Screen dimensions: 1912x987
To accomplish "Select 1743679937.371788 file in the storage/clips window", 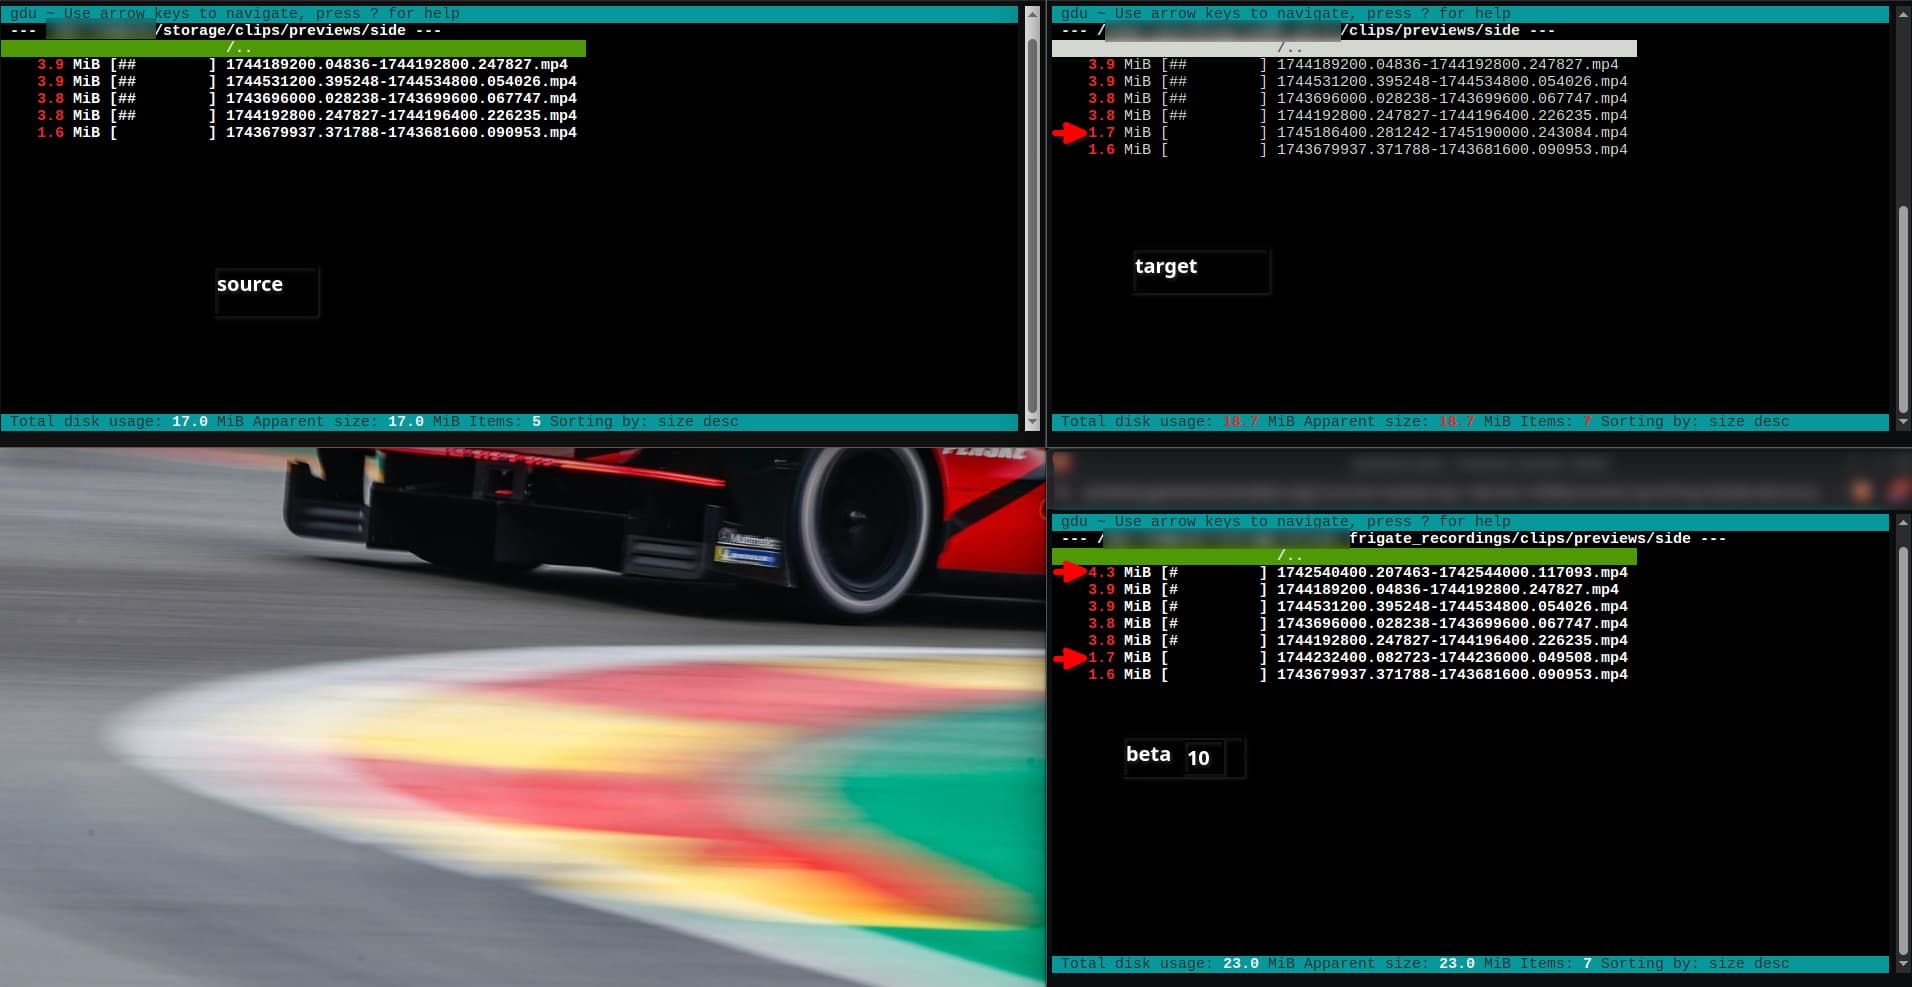I will click(306, 132).
